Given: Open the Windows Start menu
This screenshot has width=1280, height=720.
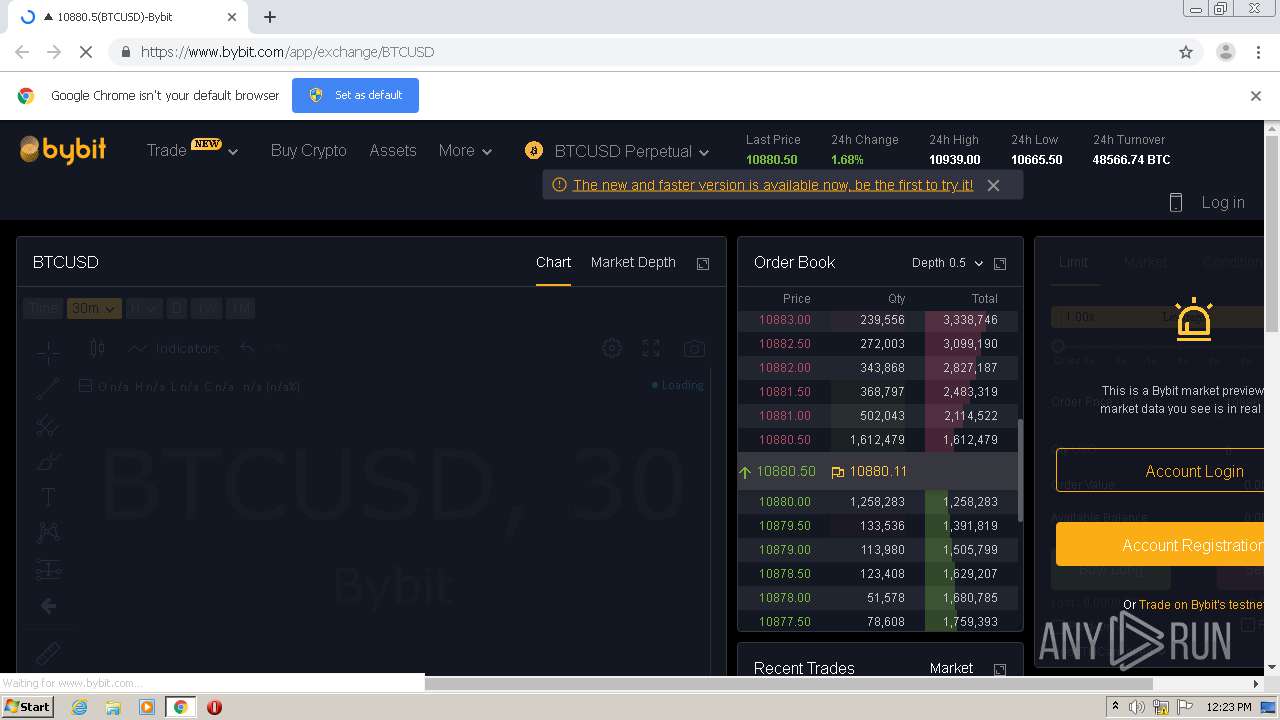Looking at the screenshot, I should point(28,707).
